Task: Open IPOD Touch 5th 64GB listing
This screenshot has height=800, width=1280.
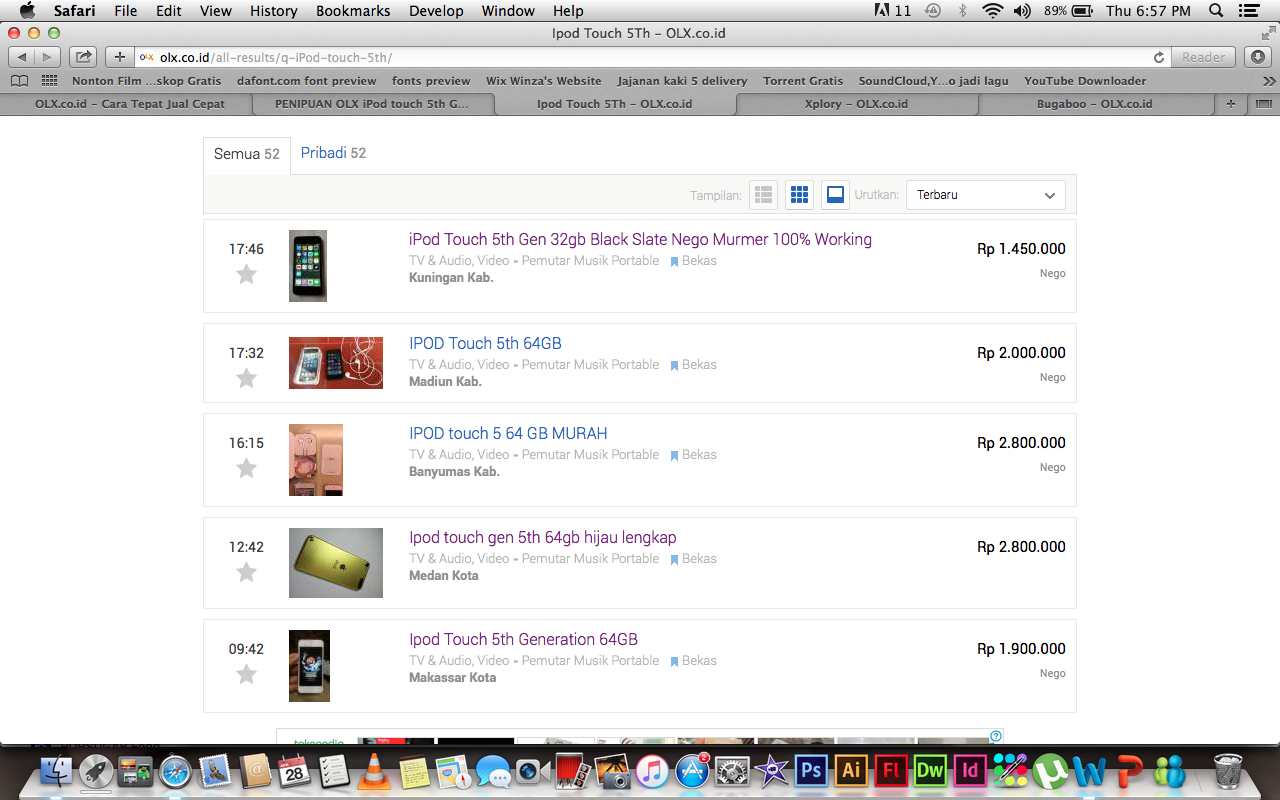Action: (x=485, y=343)
